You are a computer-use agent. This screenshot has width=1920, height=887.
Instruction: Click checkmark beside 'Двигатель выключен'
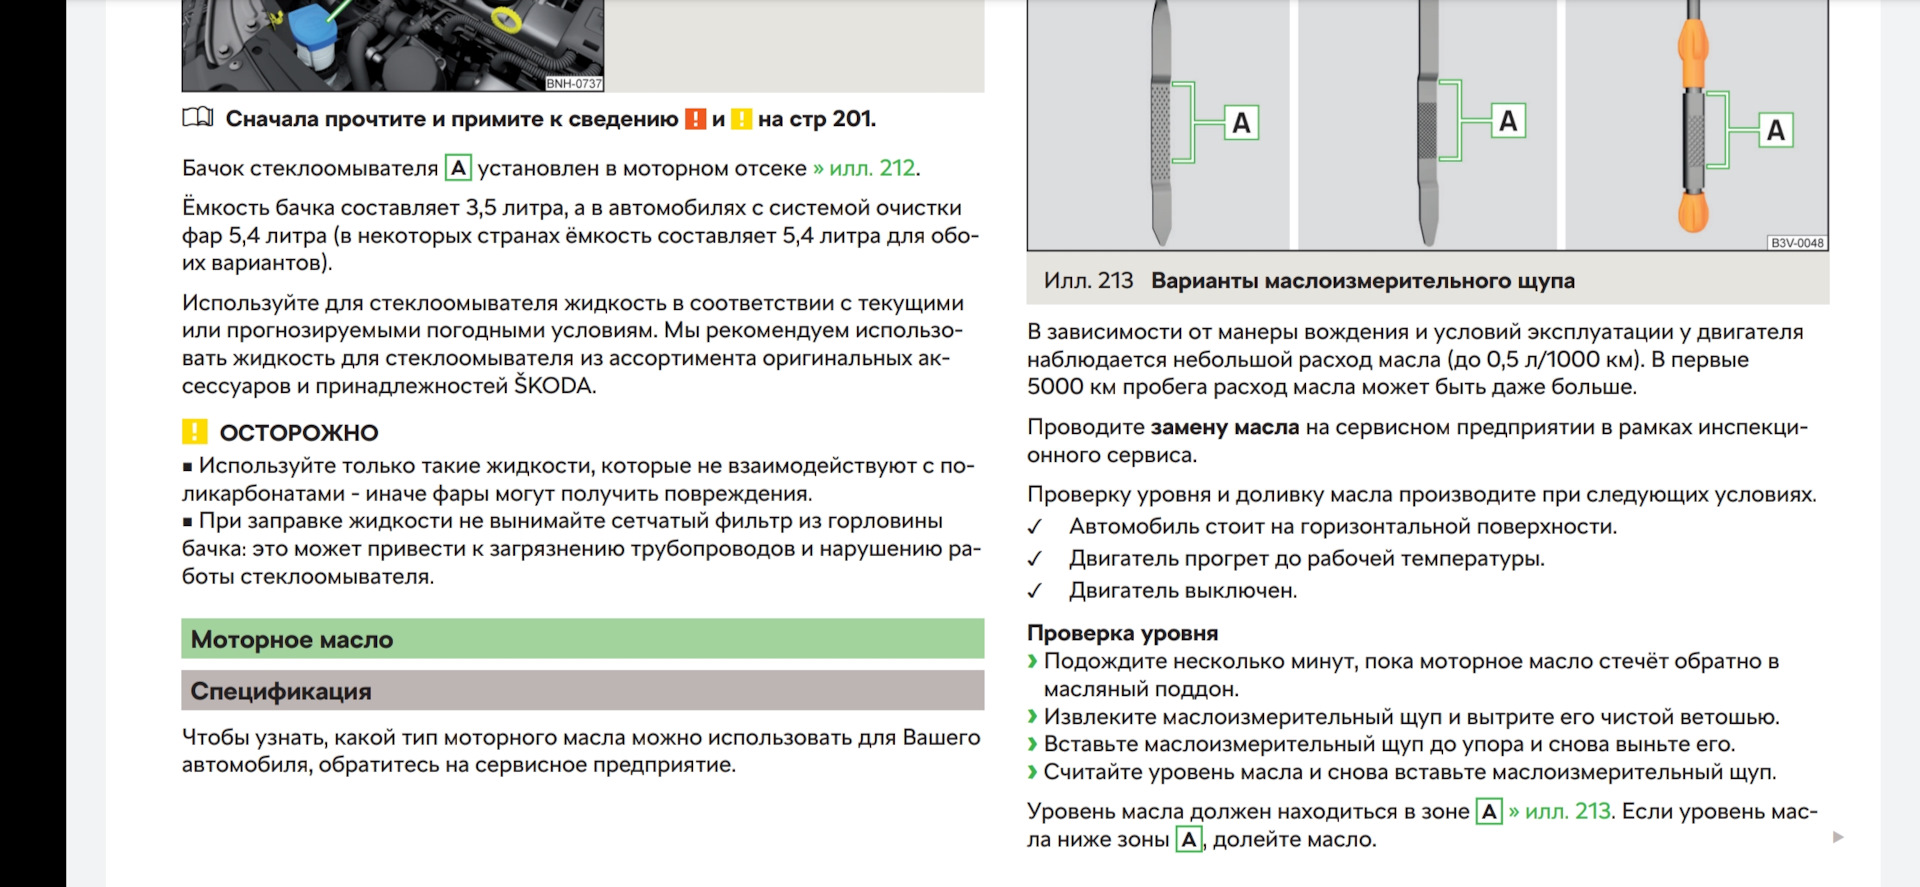[x=1035, y=591]
